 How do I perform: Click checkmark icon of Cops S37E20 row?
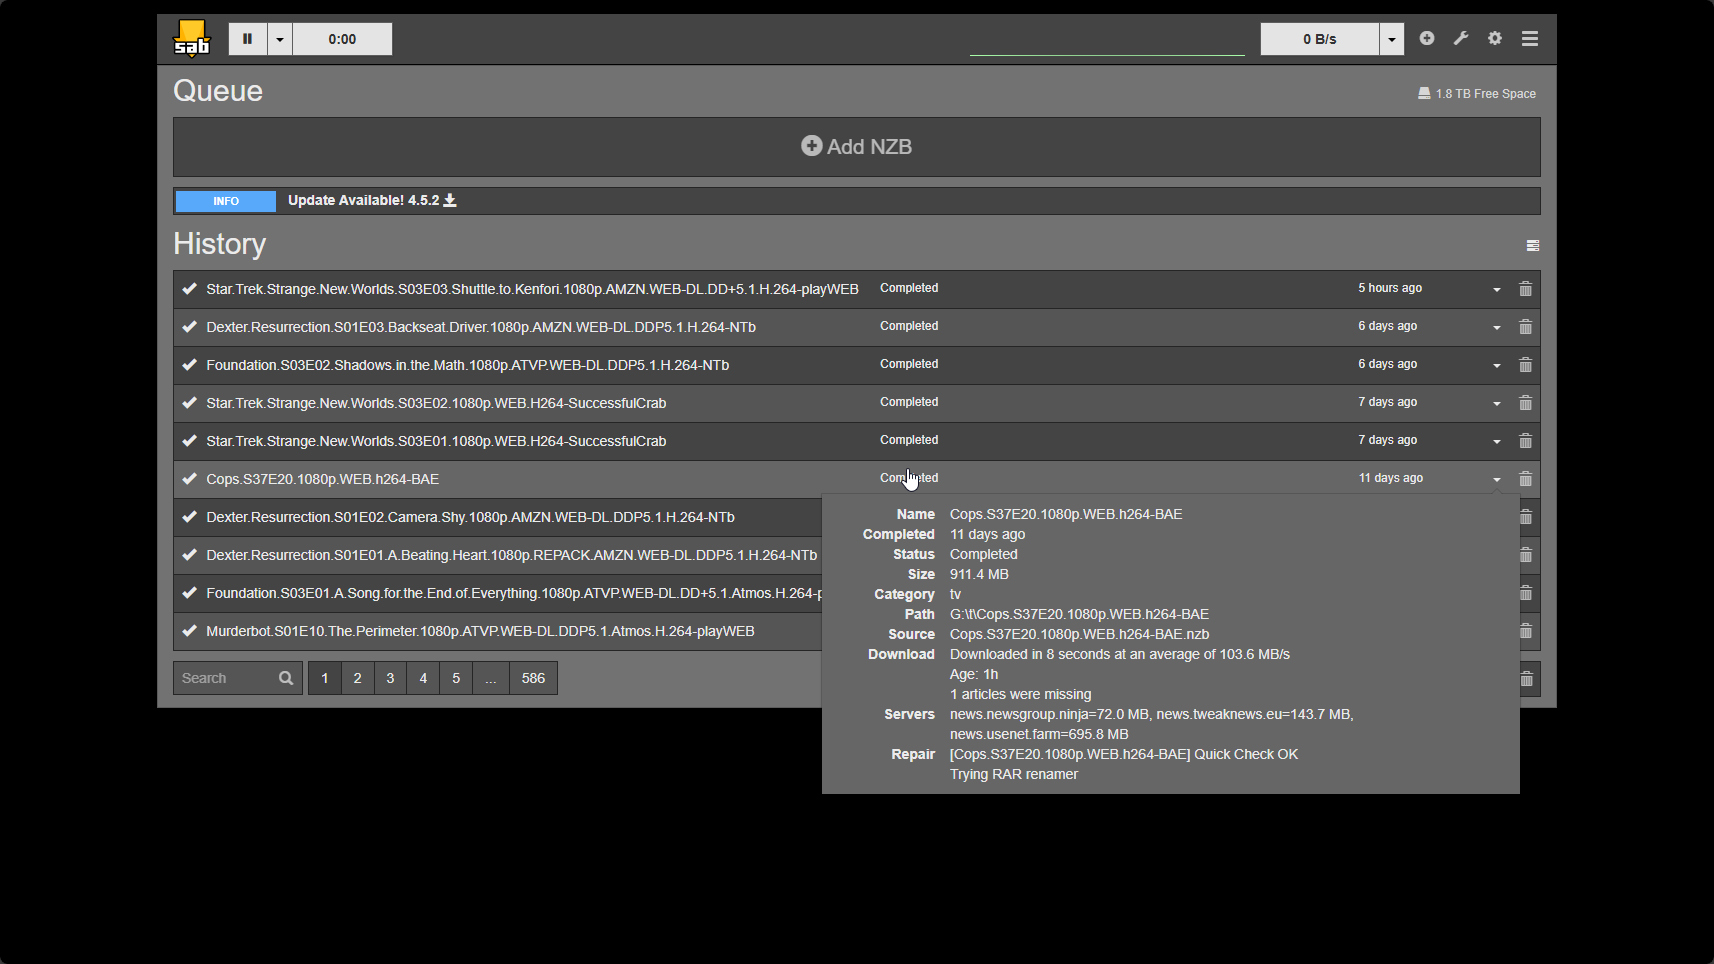pos(189,479)
